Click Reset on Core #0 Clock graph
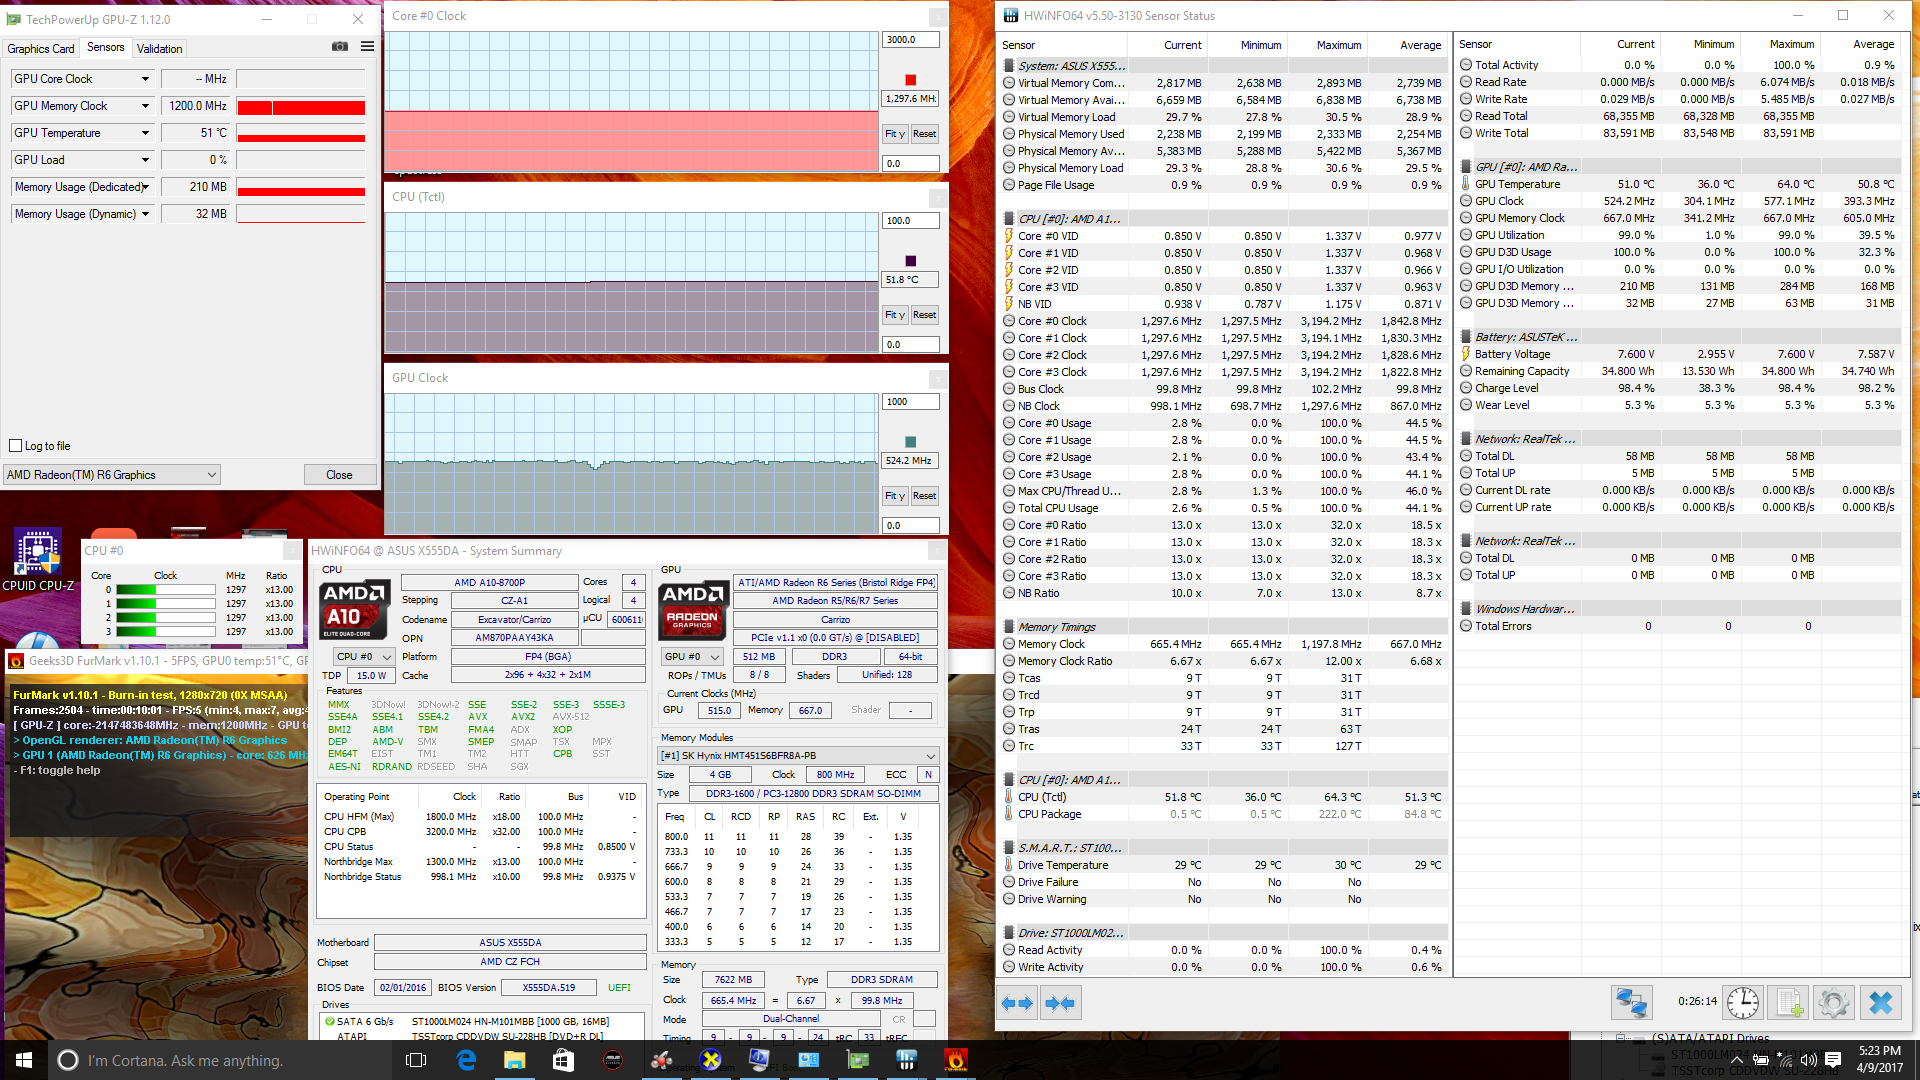Viewport: 1920px width, 1080px height. coord(925,134)
